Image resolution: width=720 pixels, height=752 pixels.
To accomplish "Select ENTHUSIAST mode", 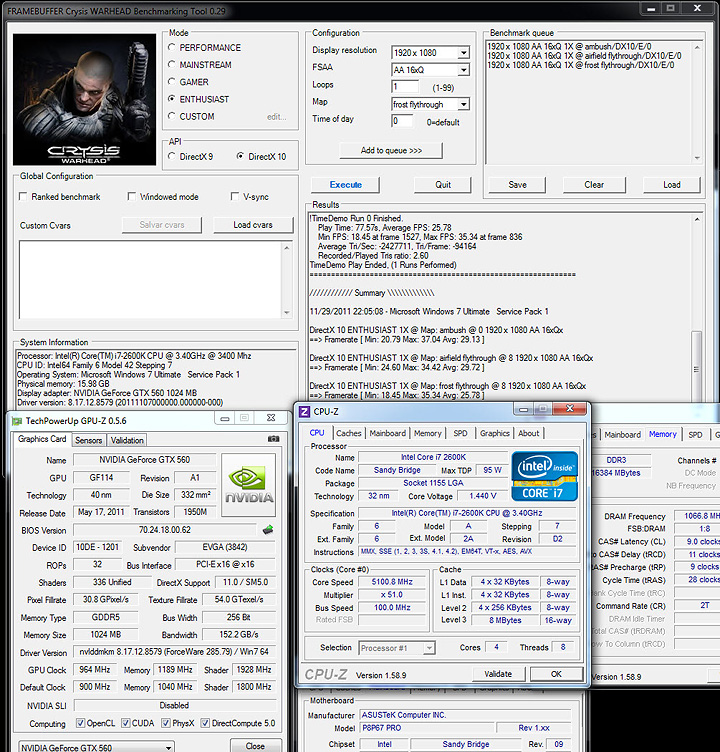I will (x=172, y=99).
